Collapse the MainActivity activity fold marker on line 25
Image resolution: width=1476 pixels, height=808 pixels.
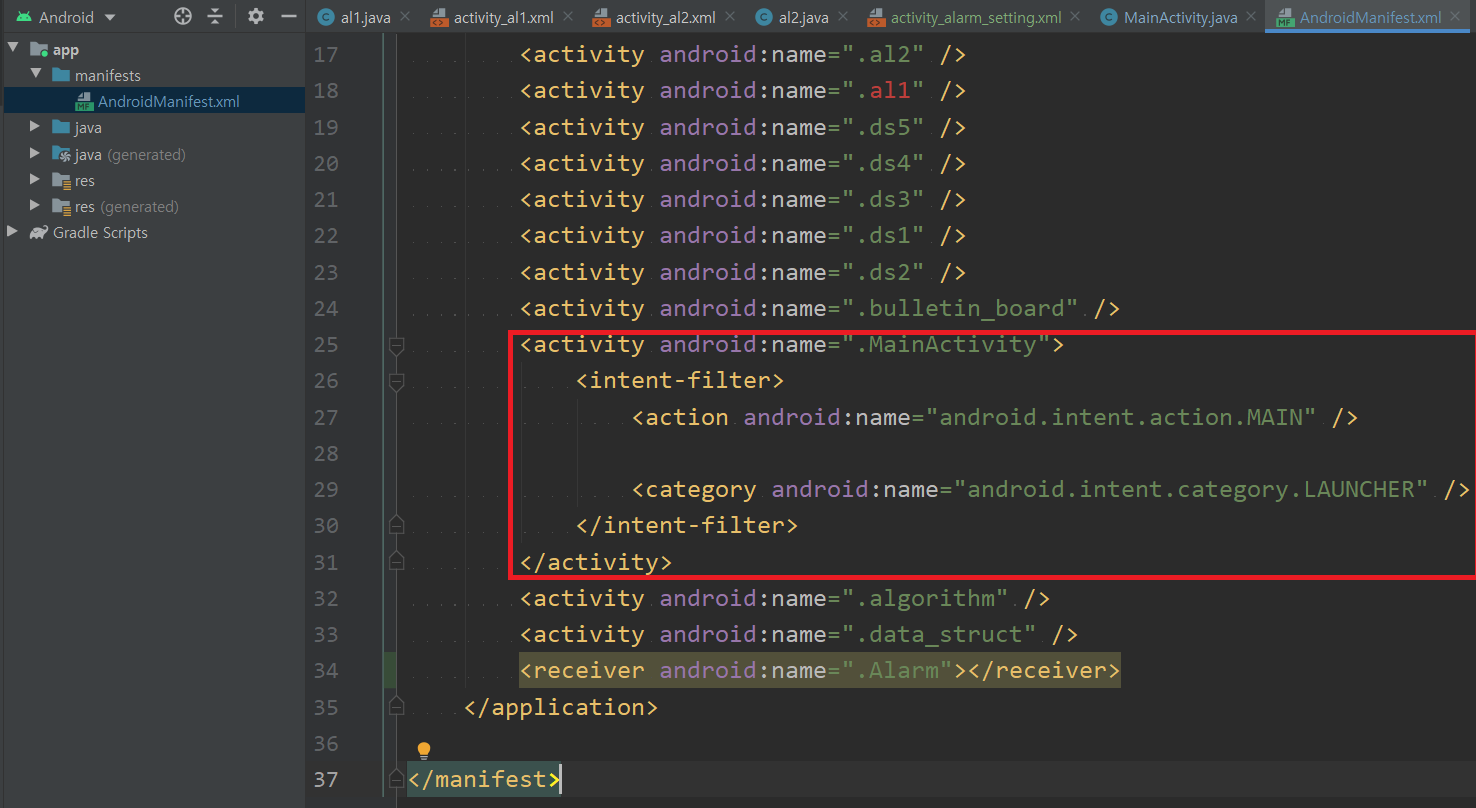[x=396, y=345]
